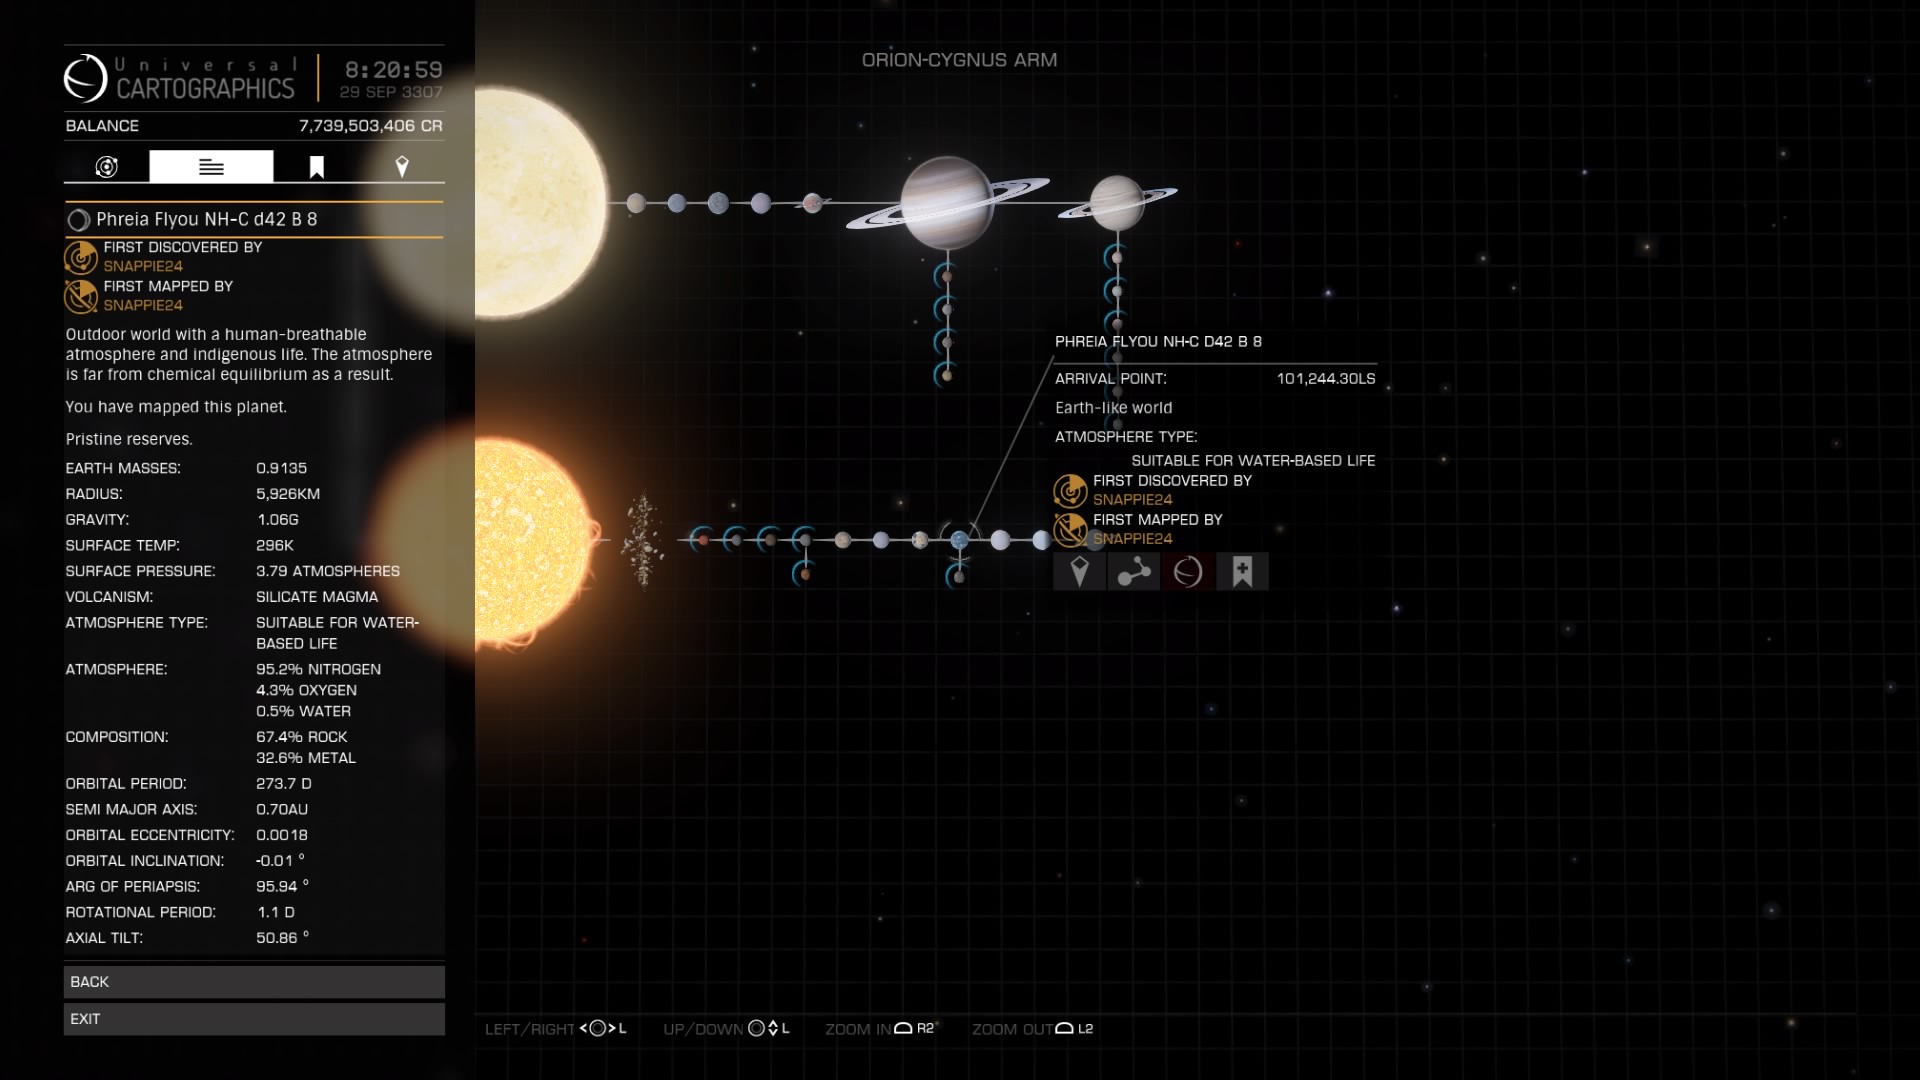Select third moon under large ringed giant
Screen dimensions: 1920x1080
click(x=946, y=342)
